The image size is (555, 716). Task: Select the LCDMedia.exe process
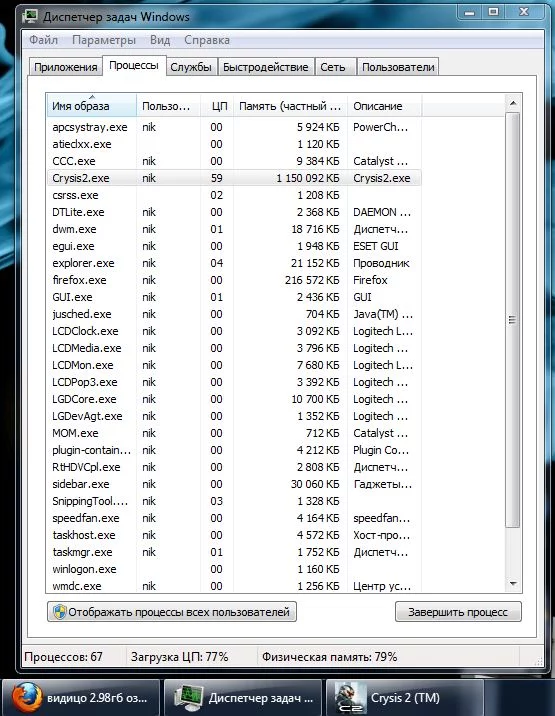(234, 348)
